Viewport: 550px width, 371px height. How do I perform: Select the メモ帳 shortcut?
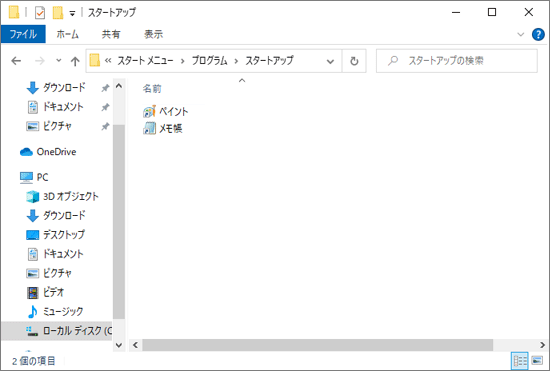click(163, 129)
